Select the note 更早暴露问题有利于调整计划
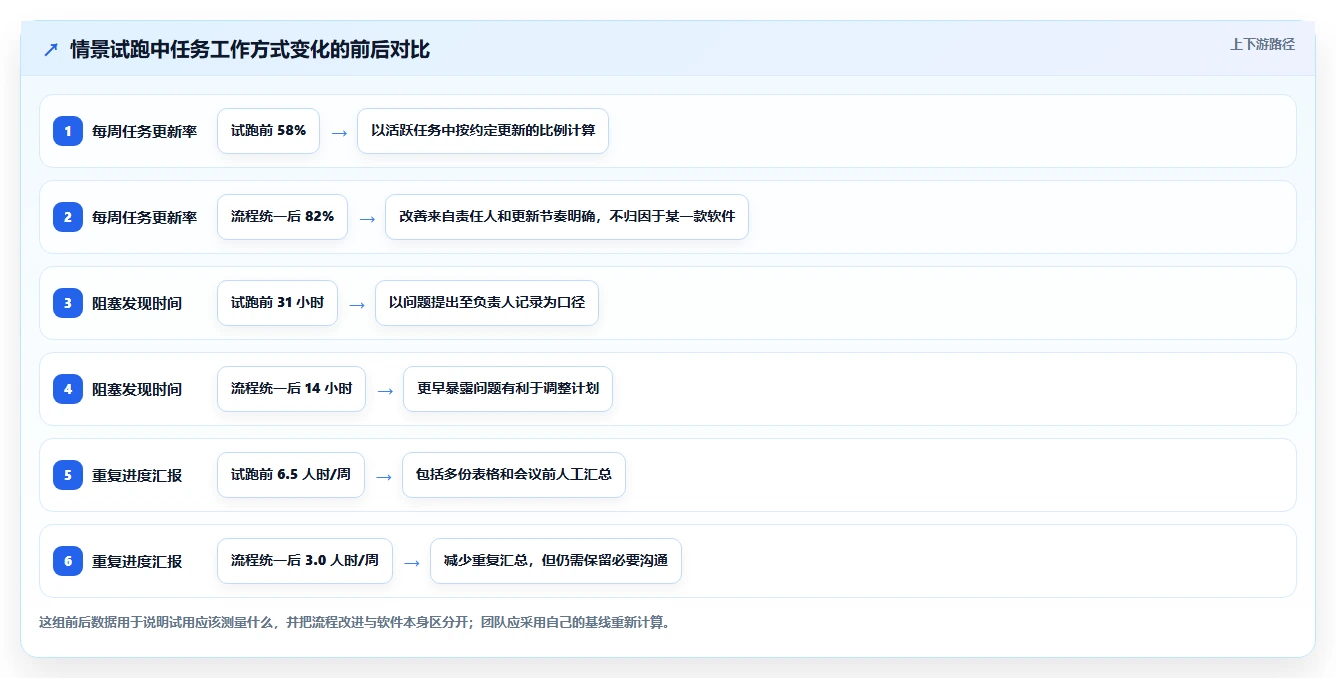Image resolution: width=1336 pixels, height=678 pixels. tap(508, 389)
